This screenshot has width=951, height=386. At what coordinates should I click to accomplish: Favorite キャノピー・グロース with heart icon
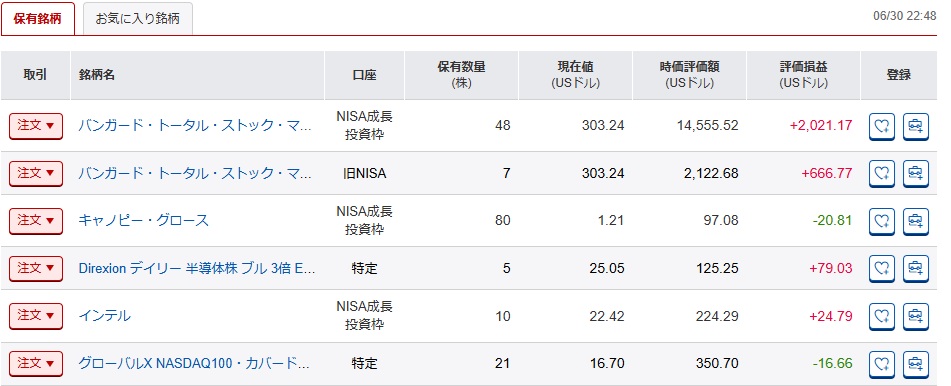coord(882,221)
